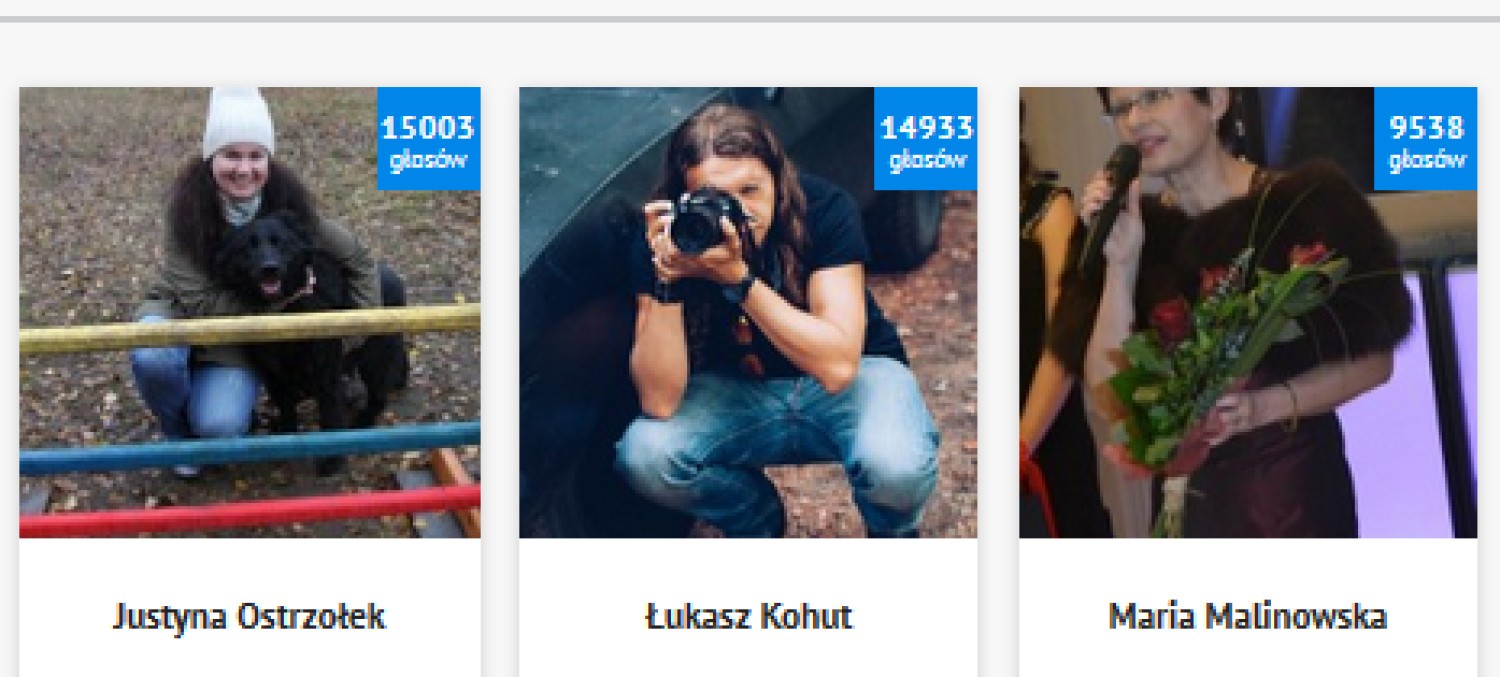Open the Maria Malinowska name link
This screenshot has width=1500, height=677.
click(x=1248, y=616)
